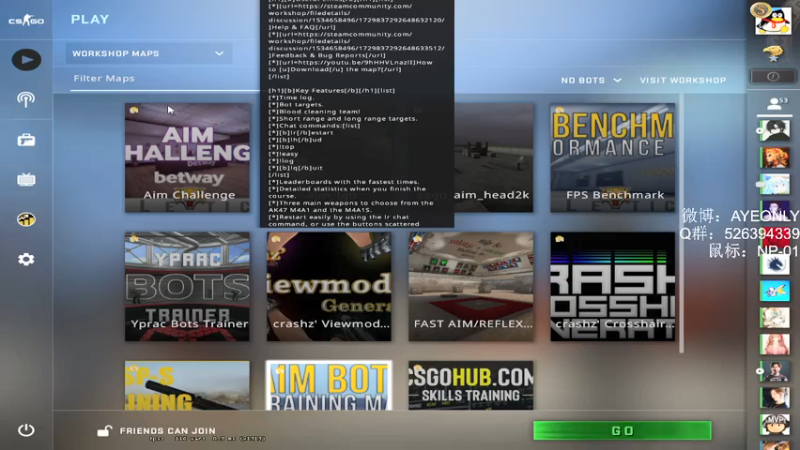Open the penguin profile avatar

[773, 21]
